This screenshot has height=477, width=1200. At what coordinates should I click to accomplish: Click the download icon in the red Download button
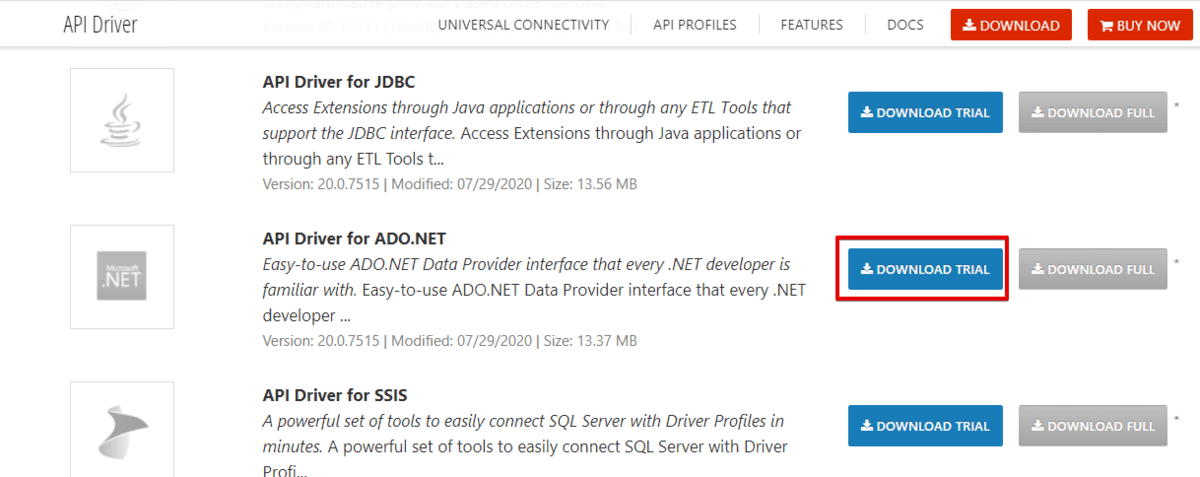(969, 26)
